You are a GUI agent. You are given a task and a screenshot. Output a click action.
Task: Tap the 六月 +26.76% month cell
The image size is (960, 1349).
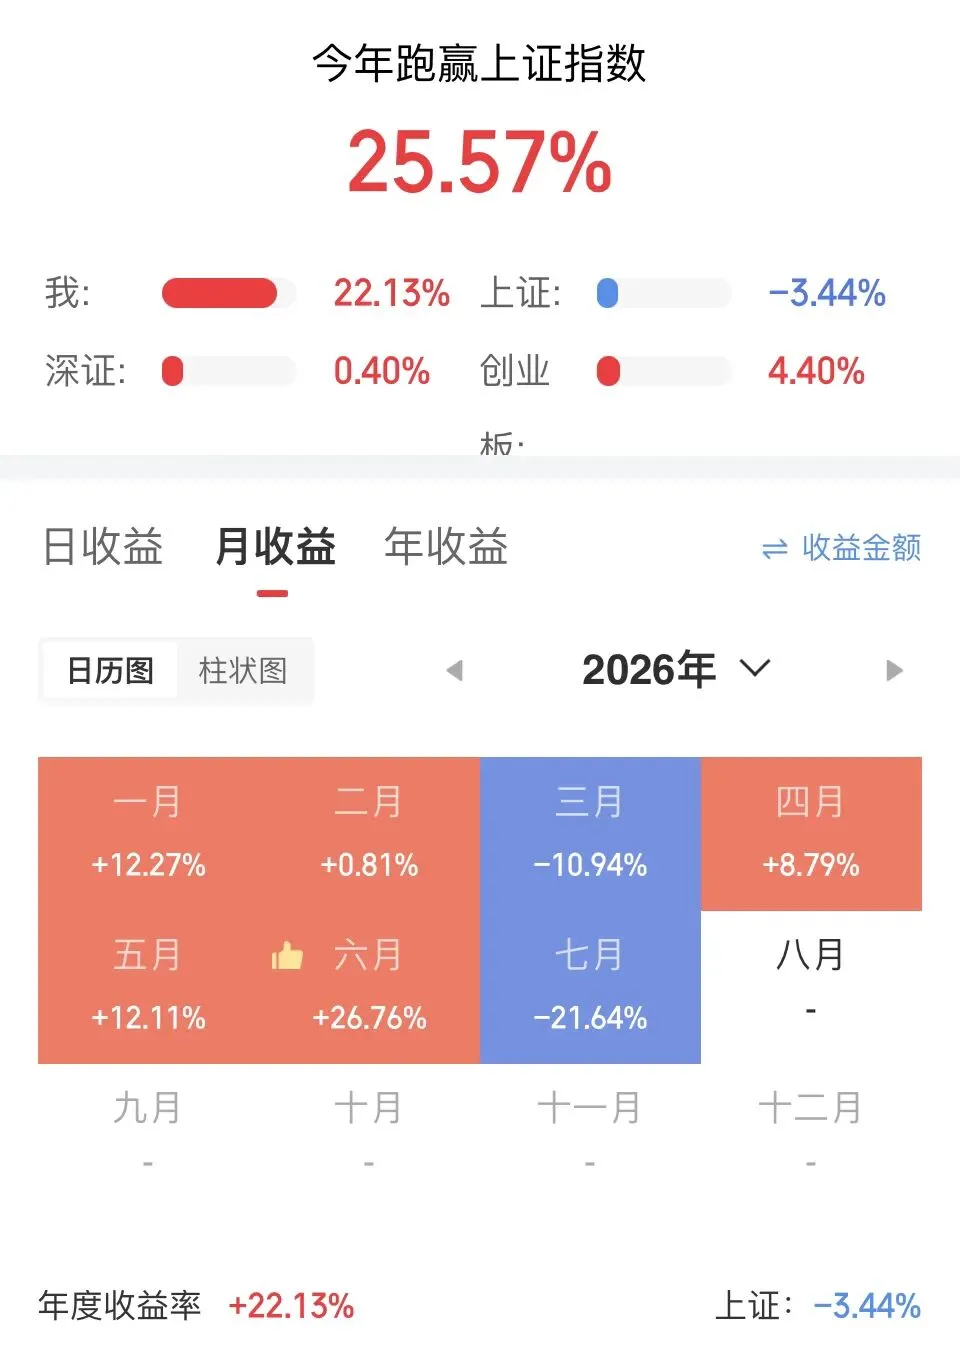click(369, 987)
